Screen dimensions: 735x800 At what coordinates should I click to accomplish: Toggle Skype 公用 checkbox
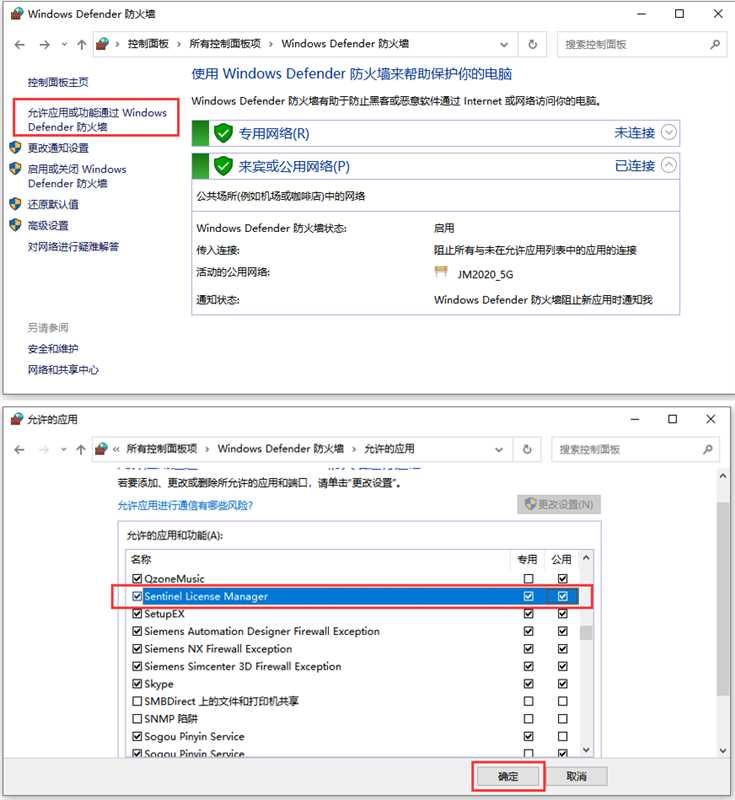563,684
